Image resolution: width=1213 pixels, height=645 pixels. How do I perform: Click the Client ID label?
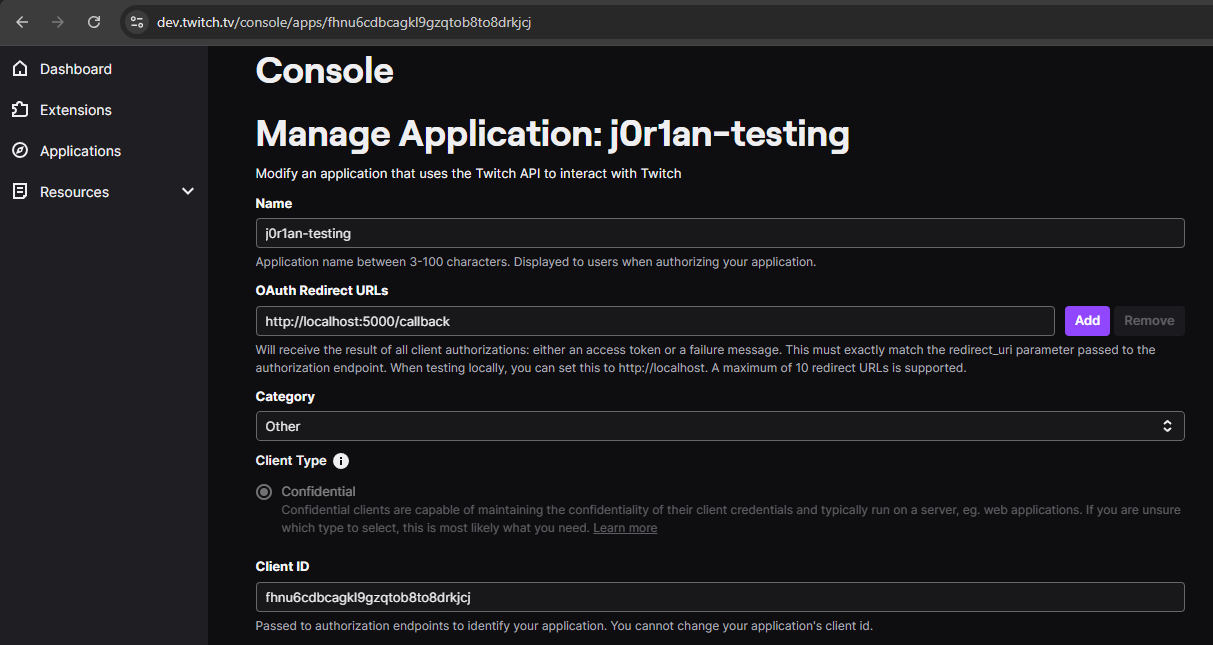pyautogui.click(x=282, y=567)
